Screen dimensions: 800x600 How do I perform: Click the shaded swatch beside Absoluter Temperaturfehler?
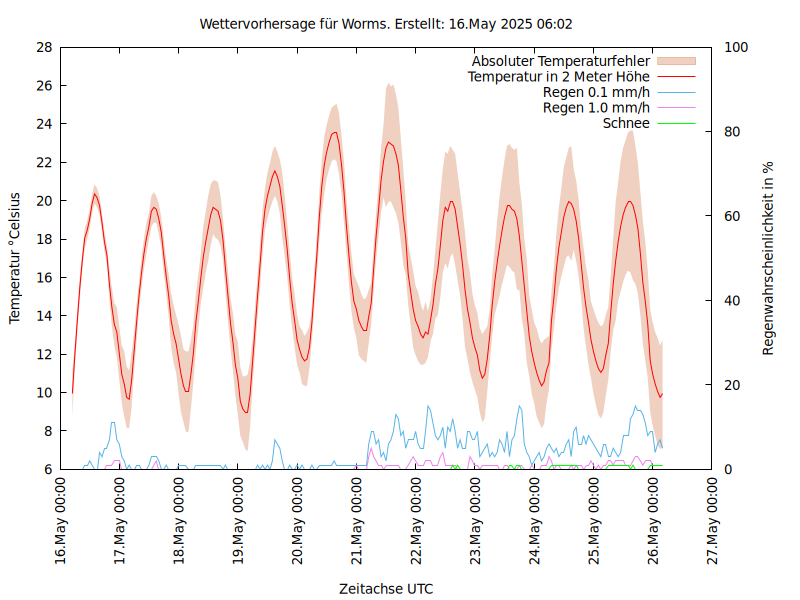[677, 60]
